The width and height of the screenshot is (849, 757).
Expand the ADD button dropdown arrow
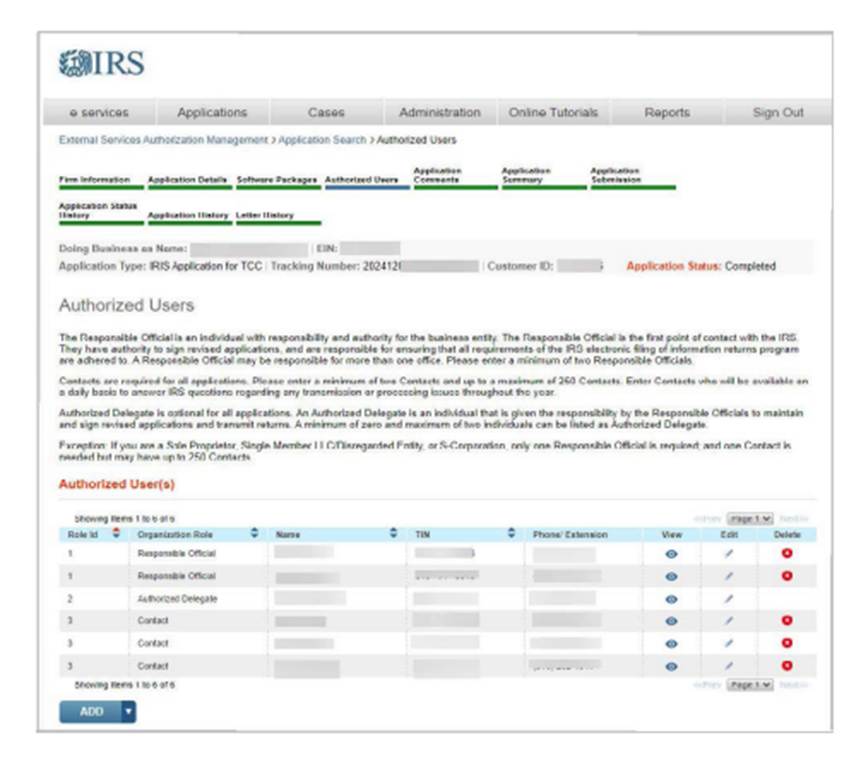pyautogui.click(x=129, y=712)
